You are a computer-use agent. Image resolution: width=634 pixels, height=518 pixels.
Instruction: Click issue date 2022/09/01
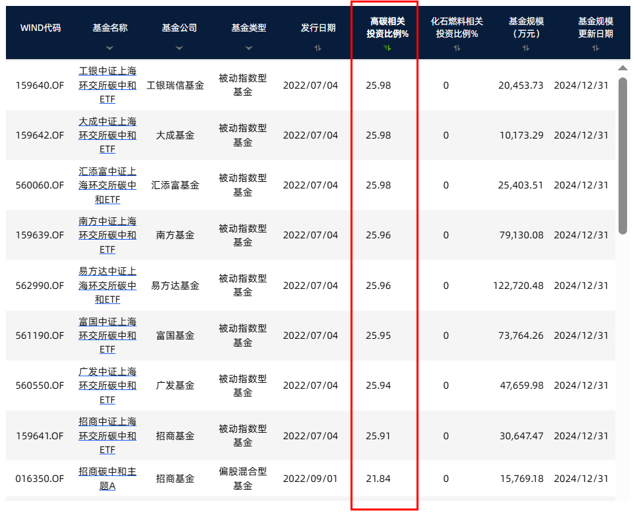pos(310,479)
